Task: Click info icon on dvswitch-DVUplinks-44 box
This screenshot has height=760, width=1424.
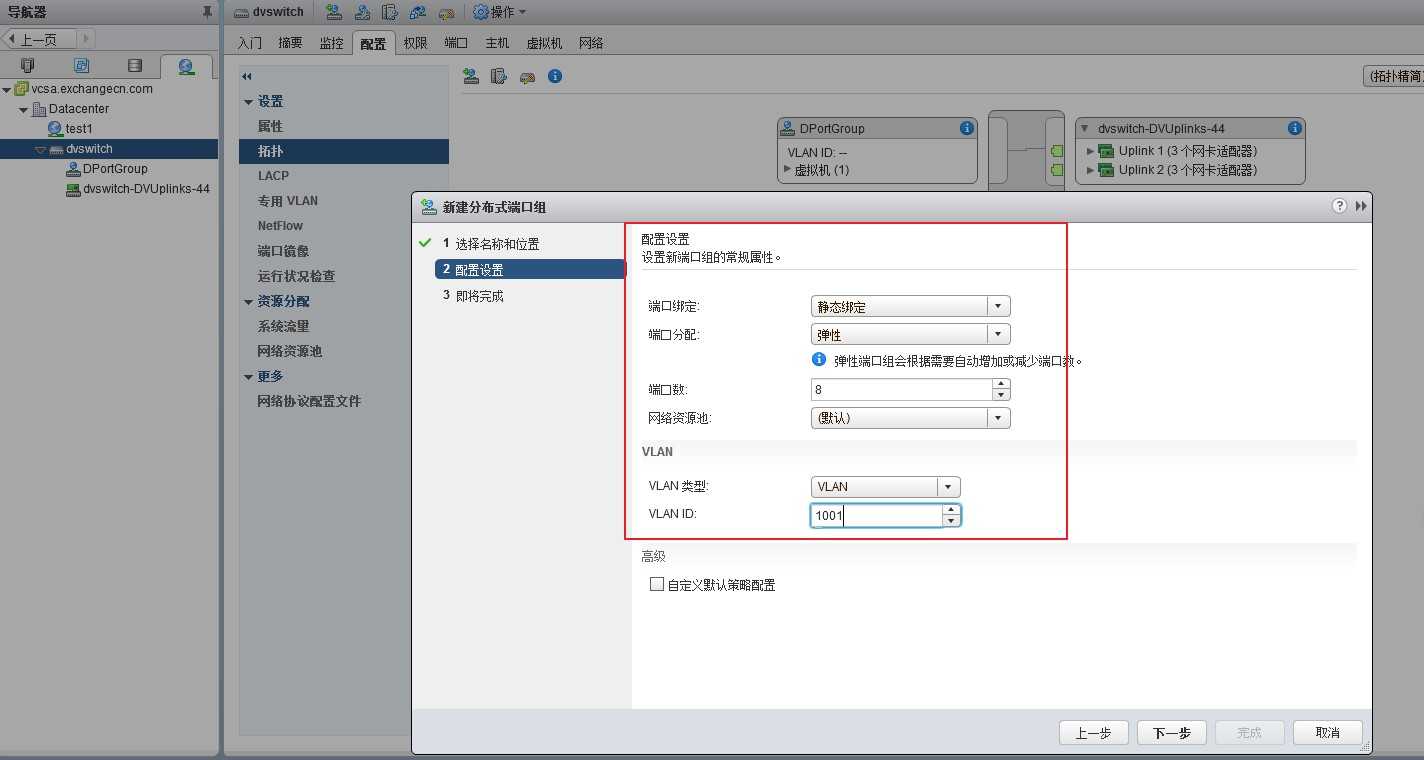Action: click(x=1294, y=128)
